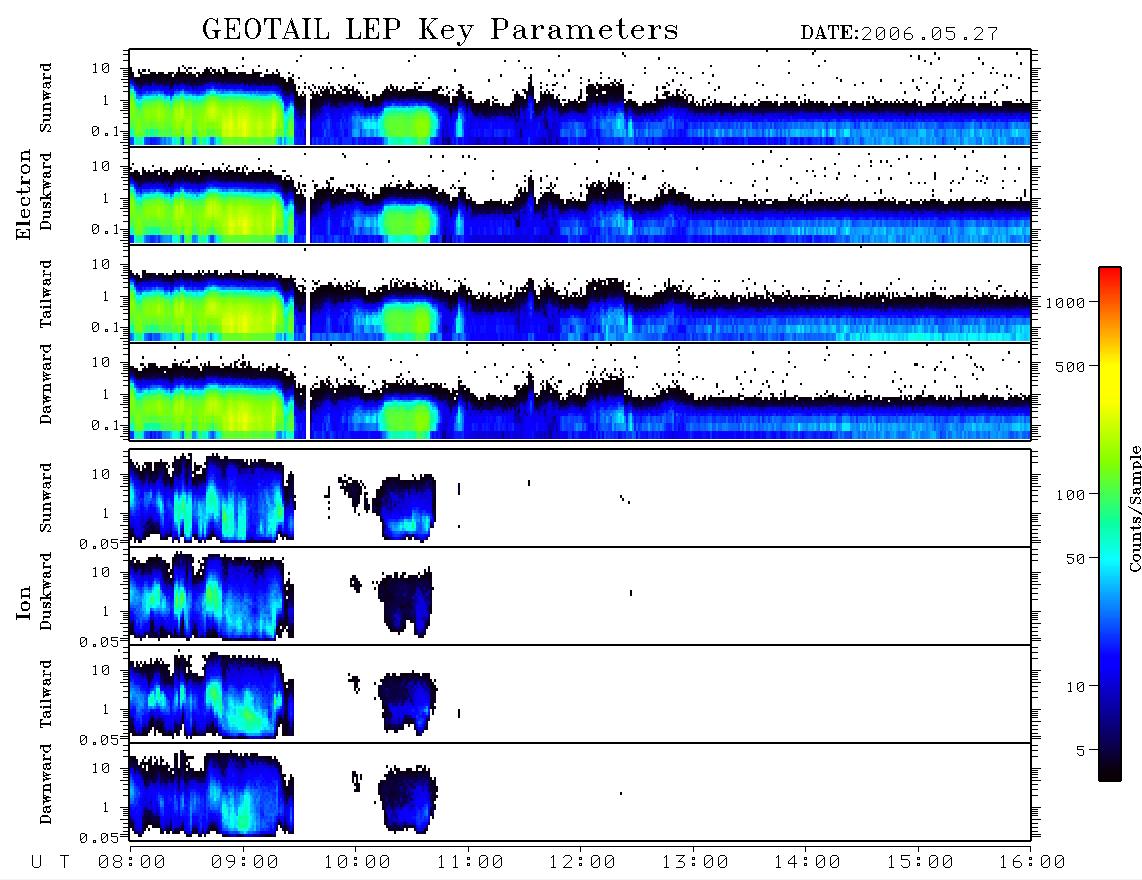
Task: Click the 50 color bar tick label
Action: pos(1075,559)
